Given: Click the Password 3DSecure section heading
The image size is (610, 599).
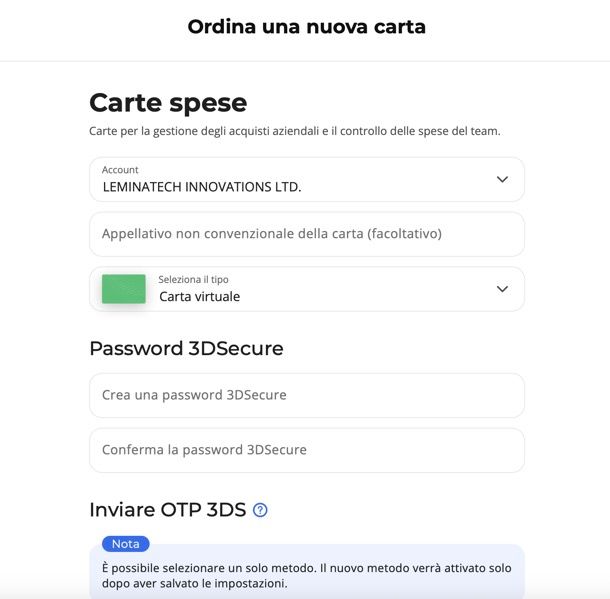Looking at the screenshot, I should [x=186, y=348].
